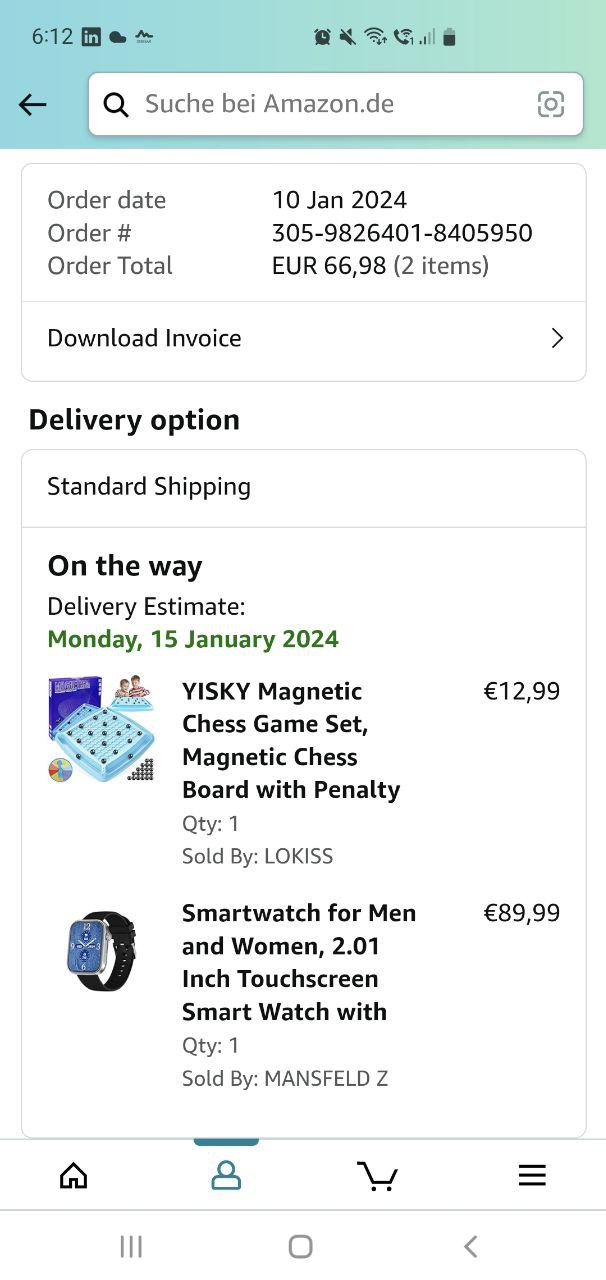The image size is (606, 1280).
Task: Open the Smartwatch product thumbnail
Action: coord(101,950)
